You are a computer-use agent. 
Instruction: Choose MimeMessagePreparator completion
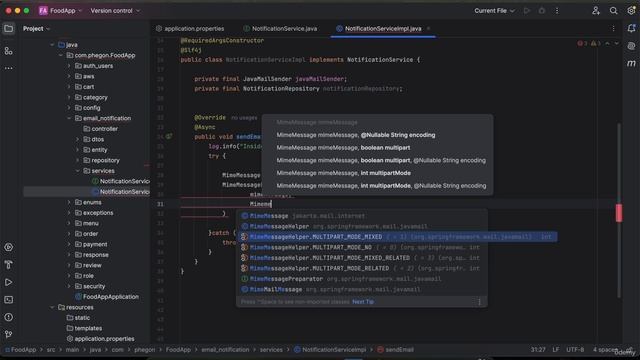pyautogui.click(x=362, y=279)
